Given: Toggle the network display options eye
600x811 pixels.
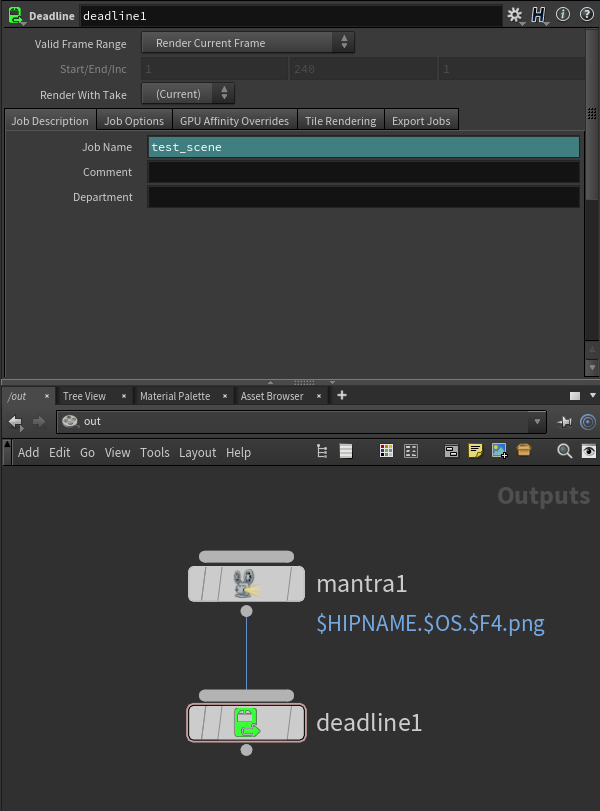Looking at the screenshot, I should tap(589, 452).
